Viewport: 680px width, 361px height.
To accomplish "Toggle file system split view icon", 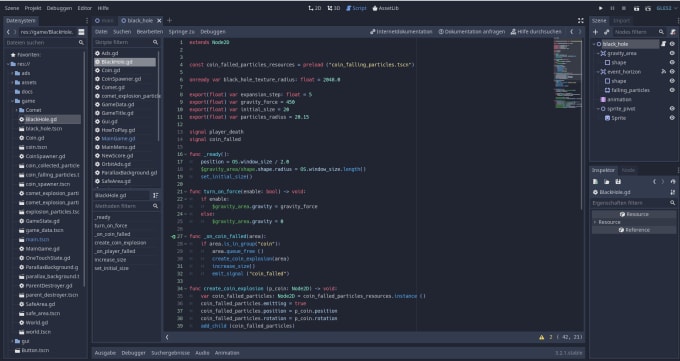I will [x=81, y=32].
